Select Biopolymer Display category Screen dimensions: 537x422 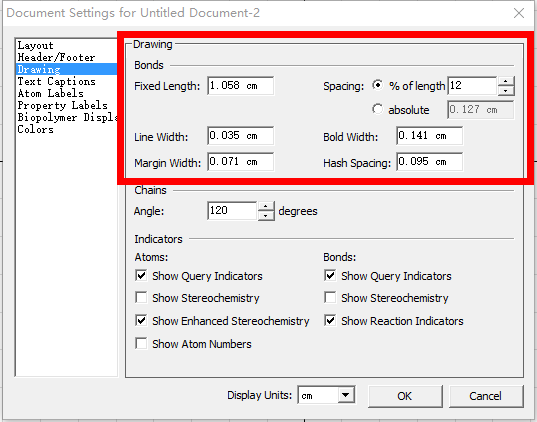click(x=67, y=117)
